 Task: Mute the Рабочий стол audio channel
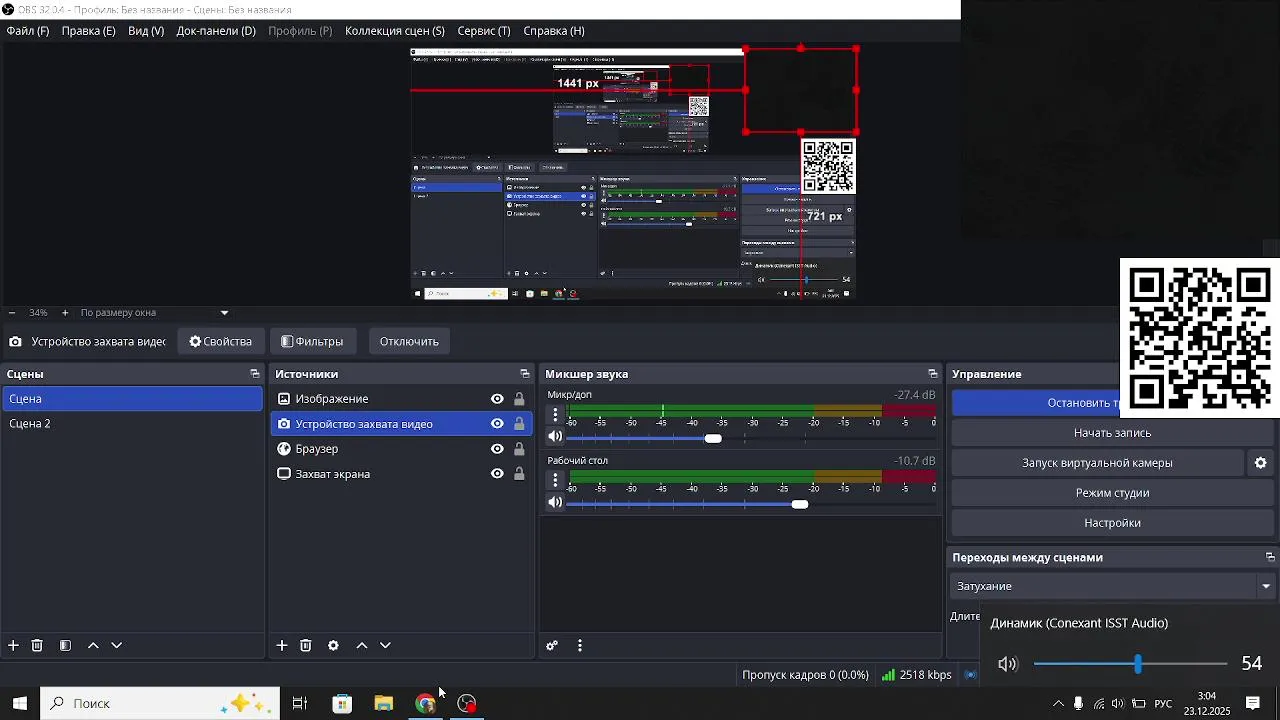555,503
